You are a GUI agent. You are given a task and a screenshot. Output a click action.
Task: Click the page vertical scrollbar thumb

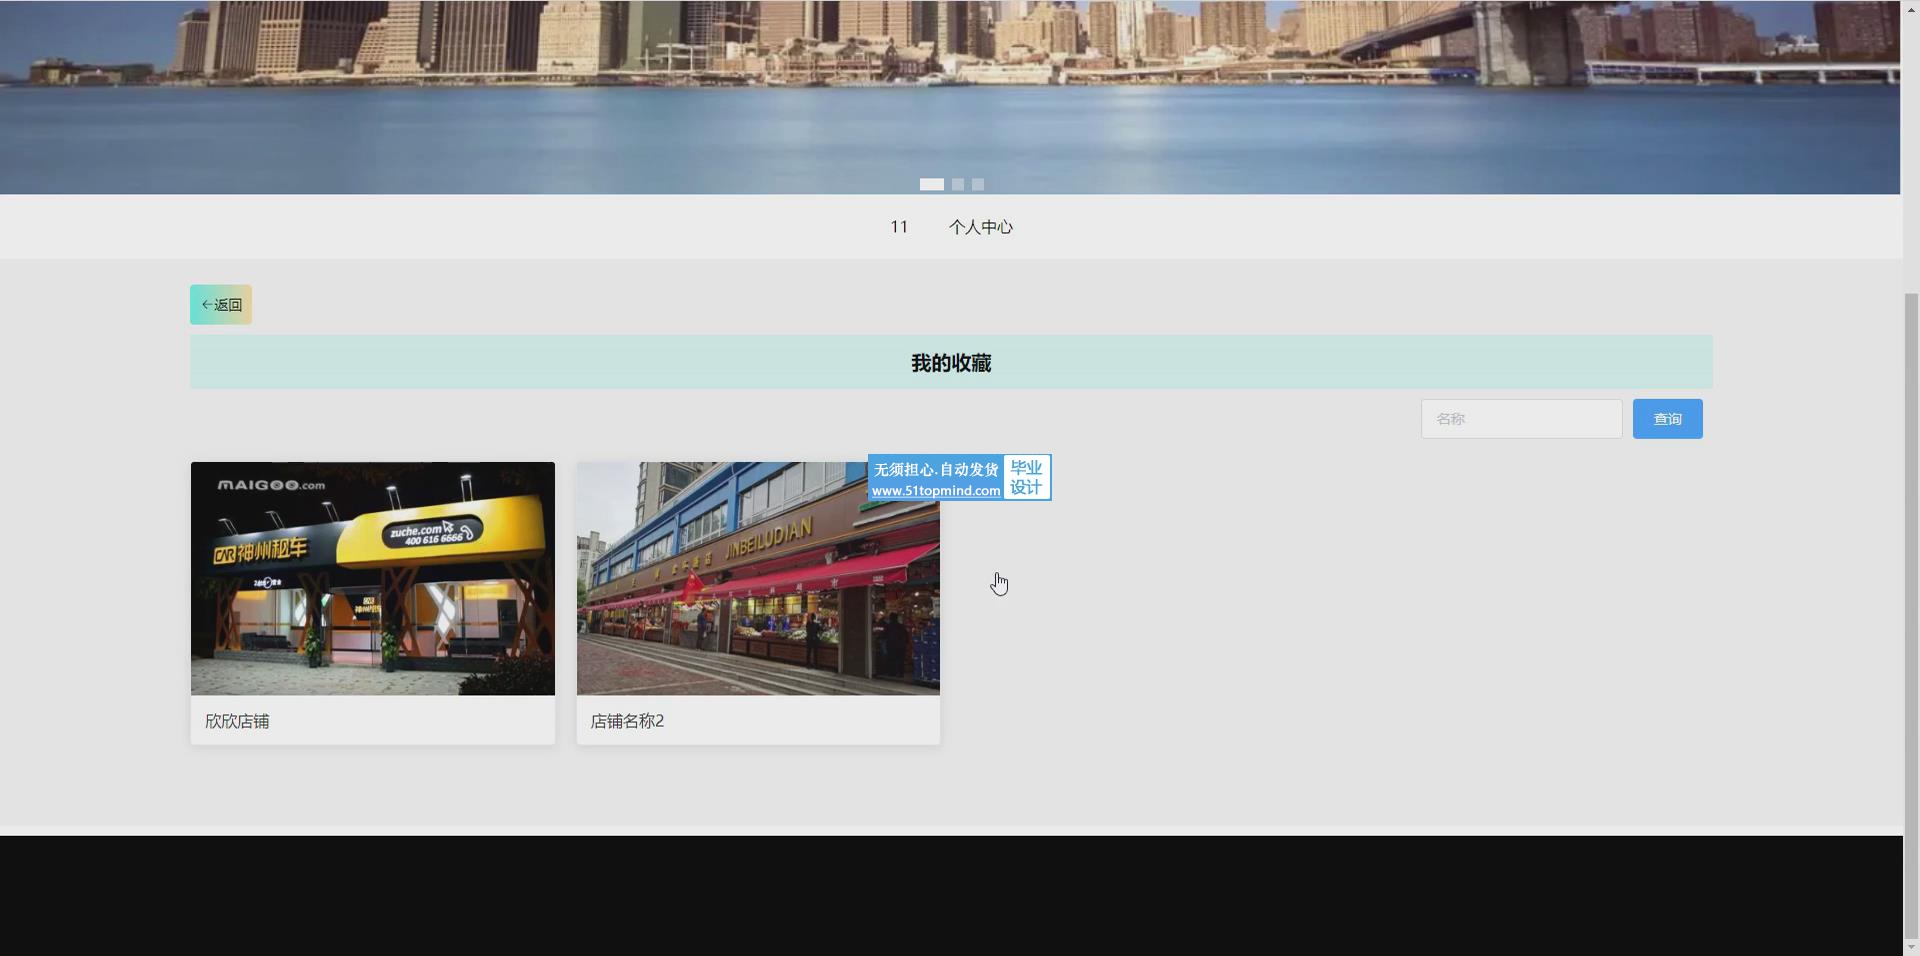pos(1911,615)
